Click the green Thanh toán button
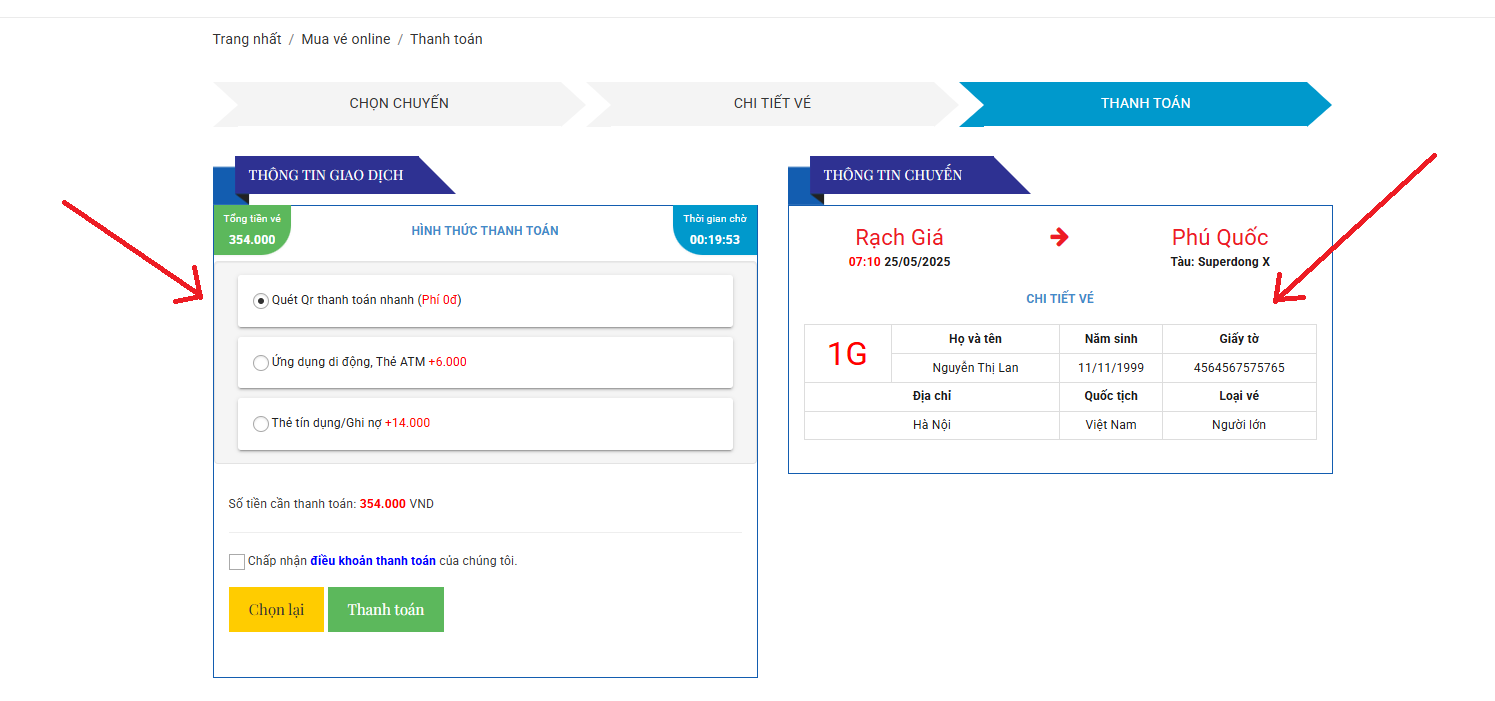The width and height of the screenshot is (1495, 701). 386,609
